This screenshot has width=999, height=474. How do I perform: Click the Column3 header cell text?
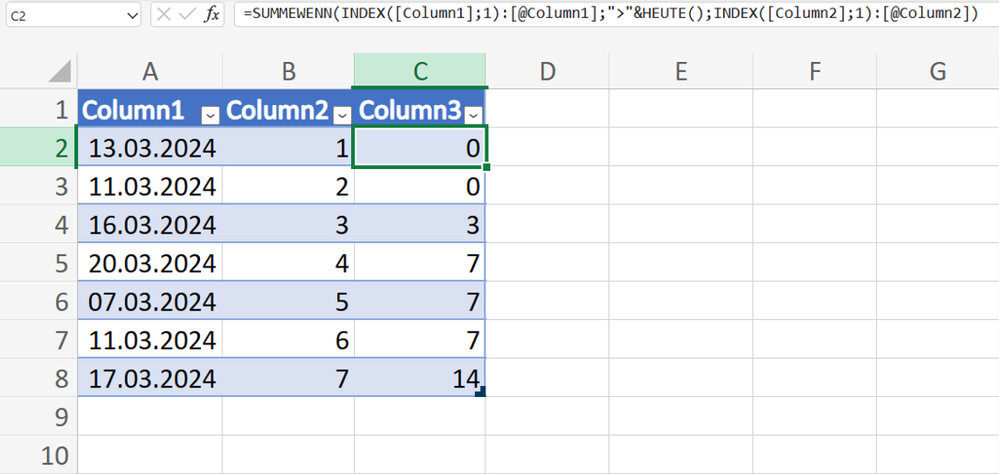[x=410, y=110]
